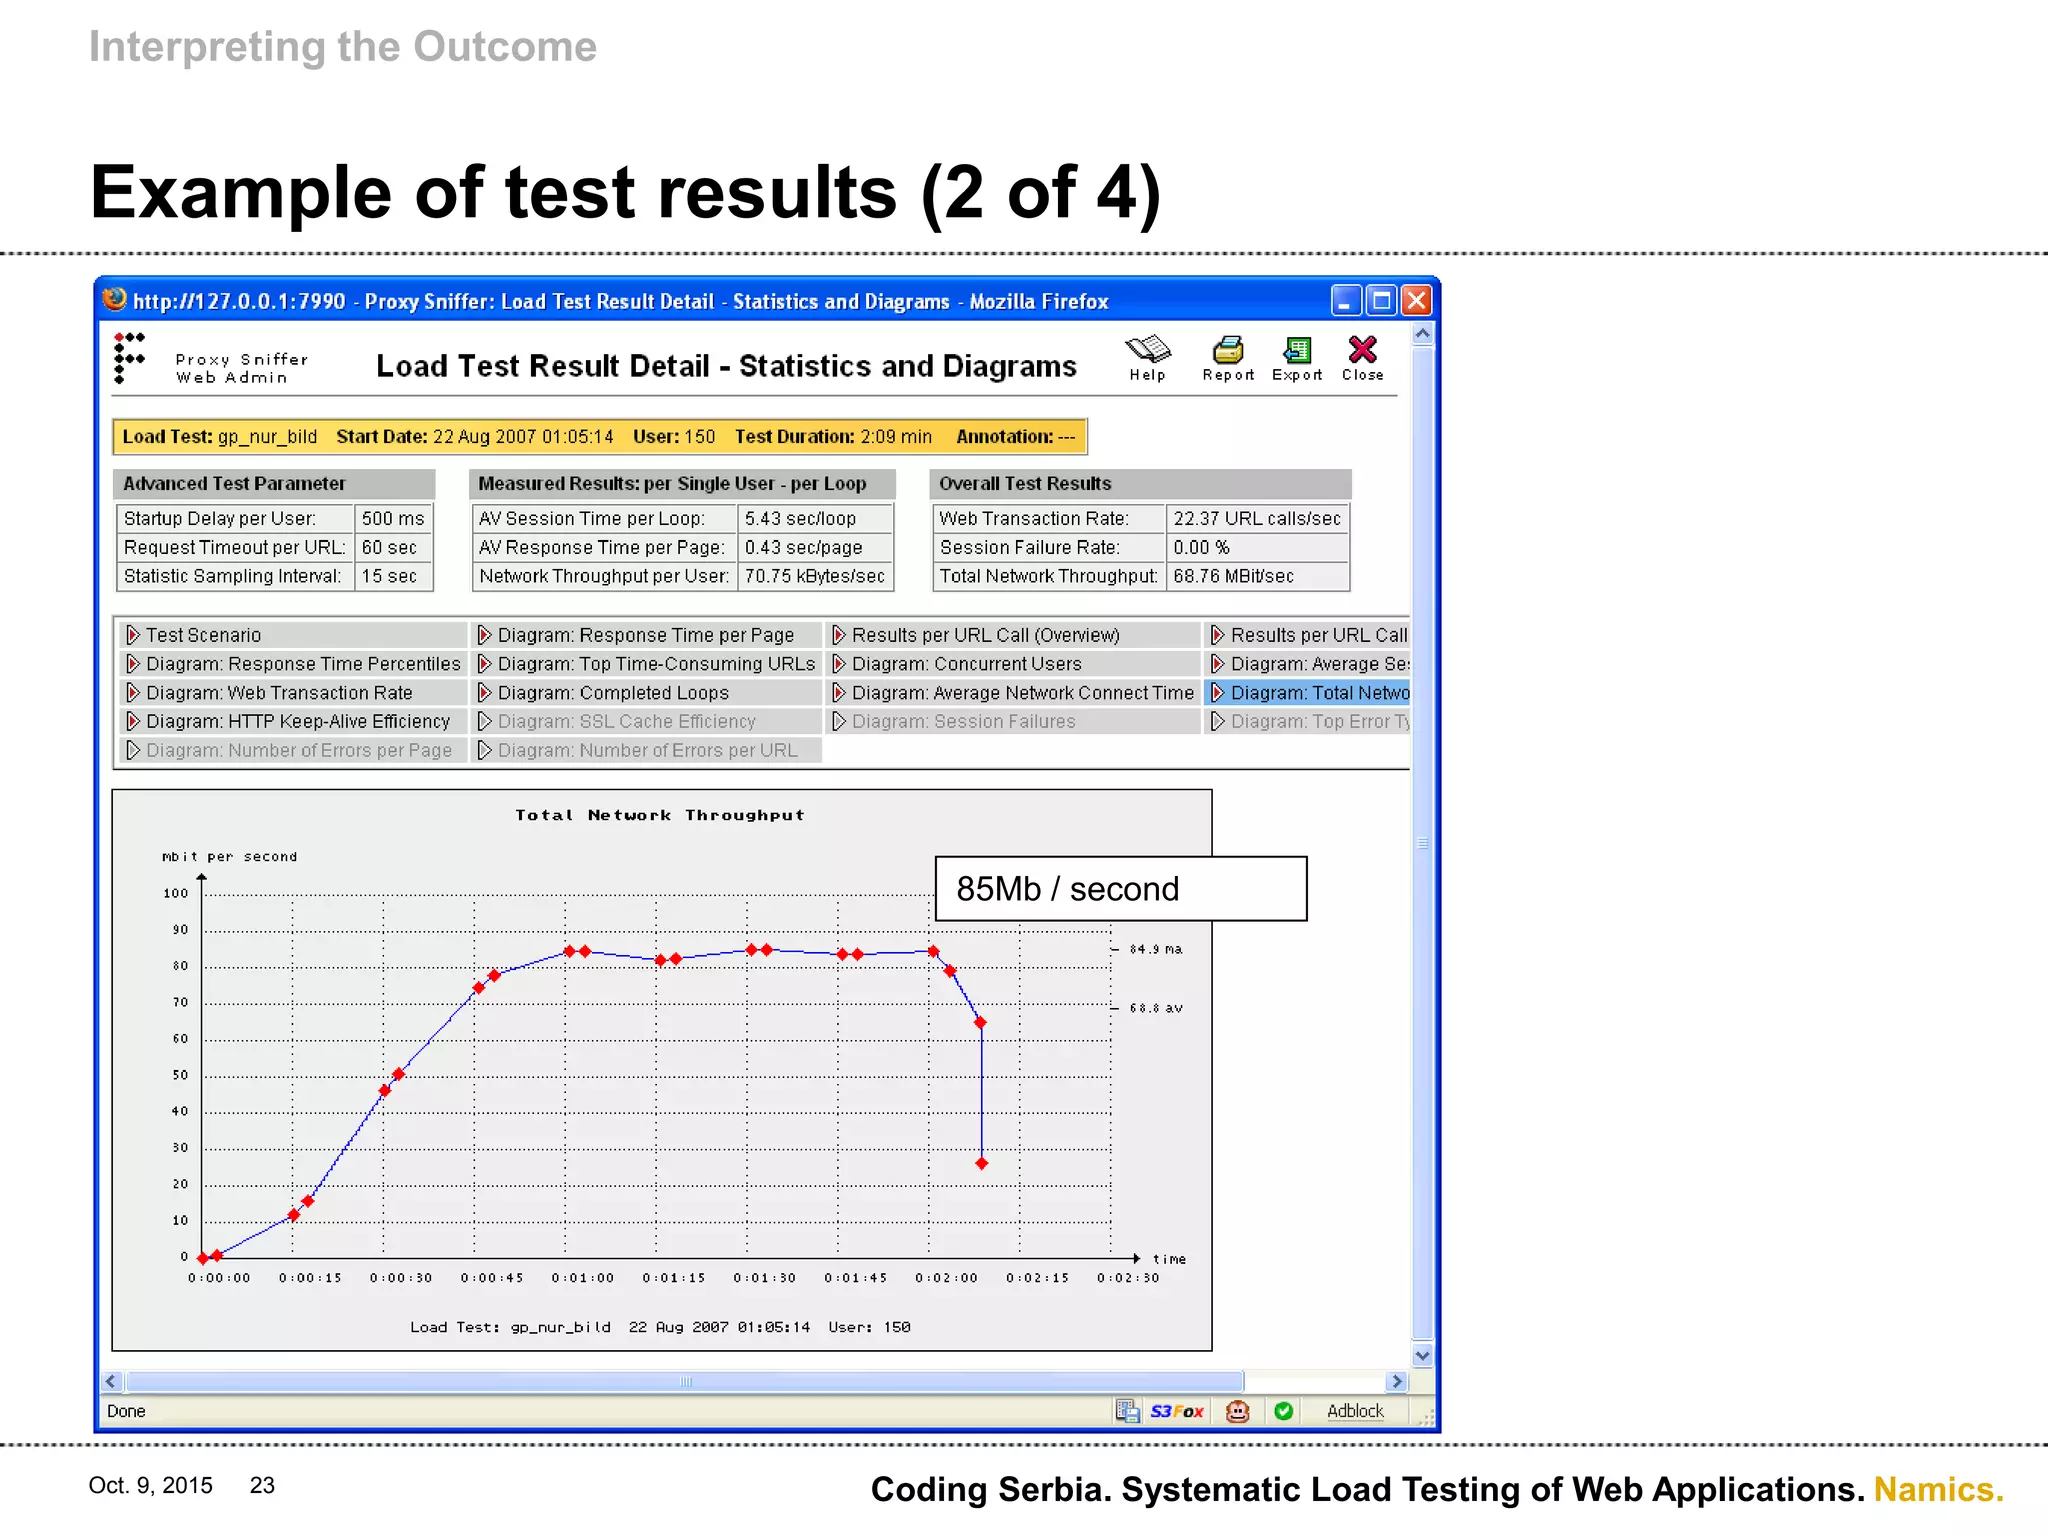This screenshot has height=1536, width=2048.
Task: Click the monkey face status bar icon
Action: 1238,1411
